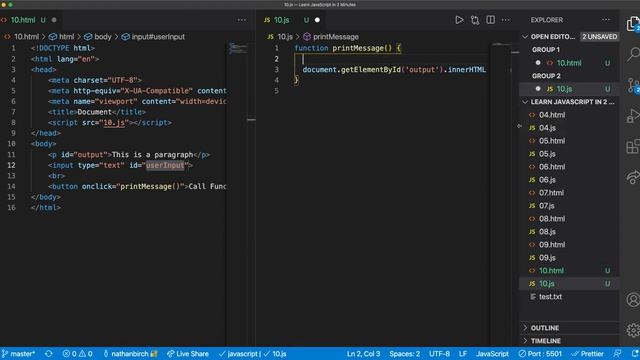Open 09.js in the file explorer
This screenshot has width=640, height=360.
[569, 258]
